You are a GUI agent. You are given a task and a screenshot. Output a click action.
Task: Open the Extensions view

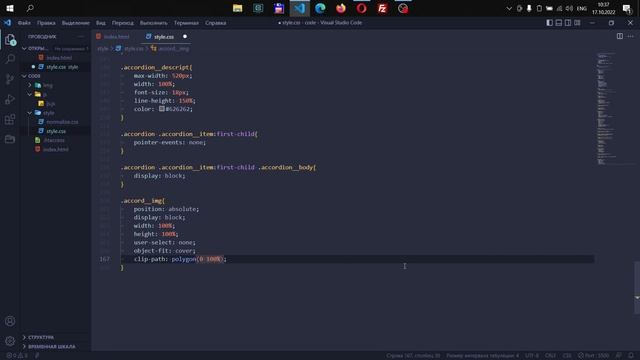click(10, 119)
